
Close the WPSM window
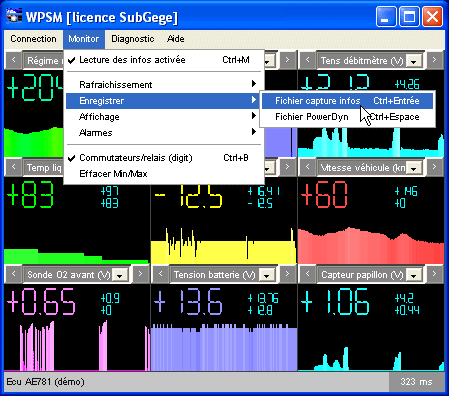click(432, 17)
